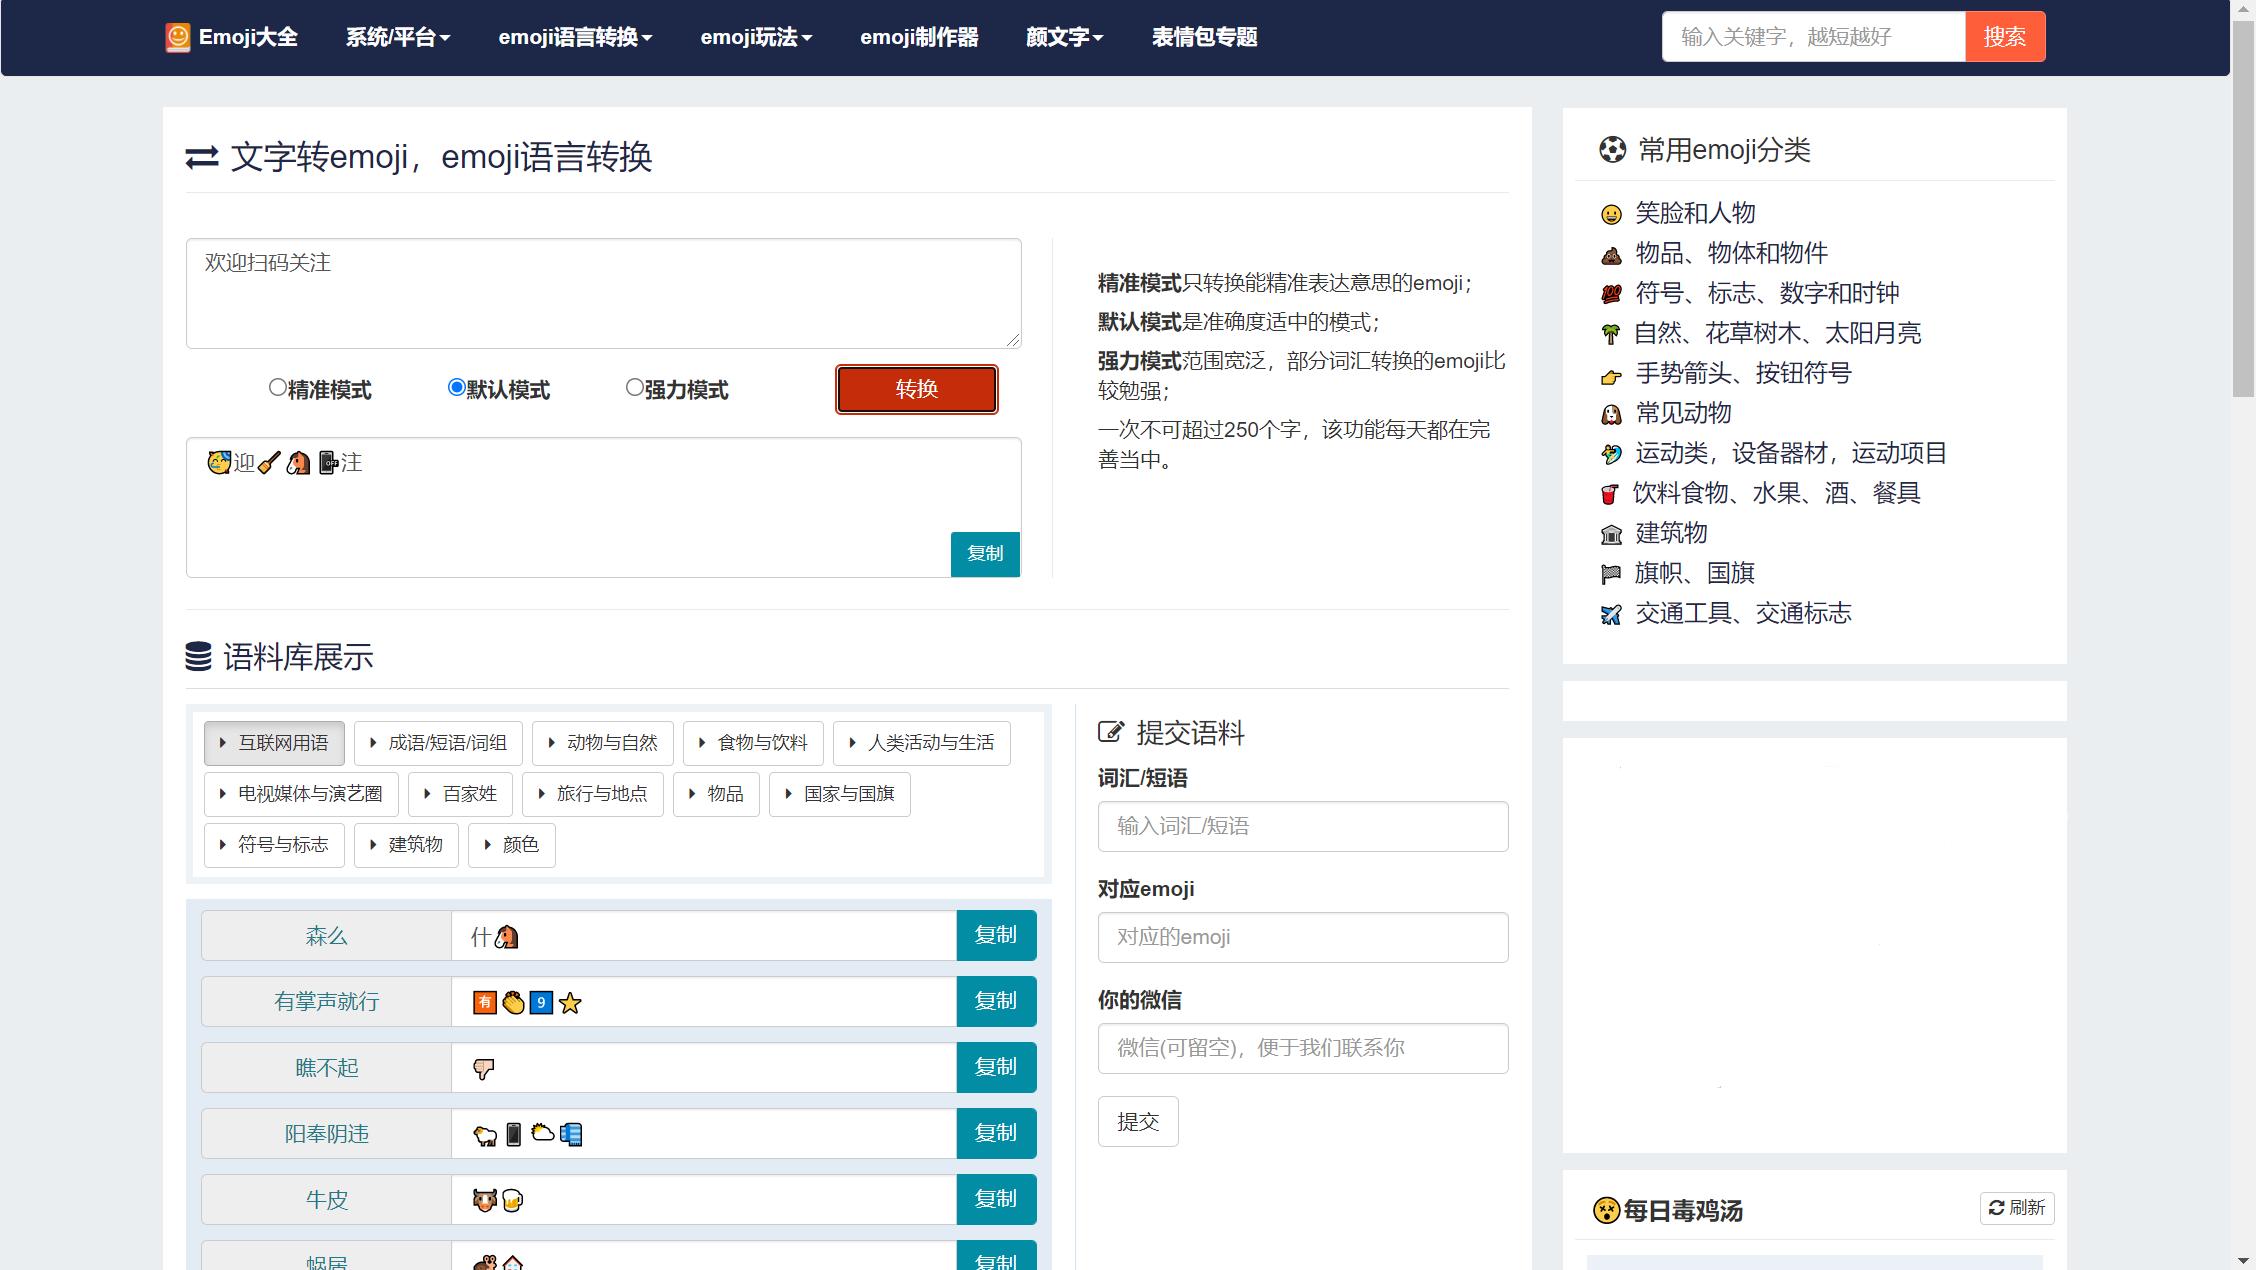Click the soccer ball icon beside 常用emoji分类
The width and height of the screenshot is (2256, 1270).
pos(1611,148)
